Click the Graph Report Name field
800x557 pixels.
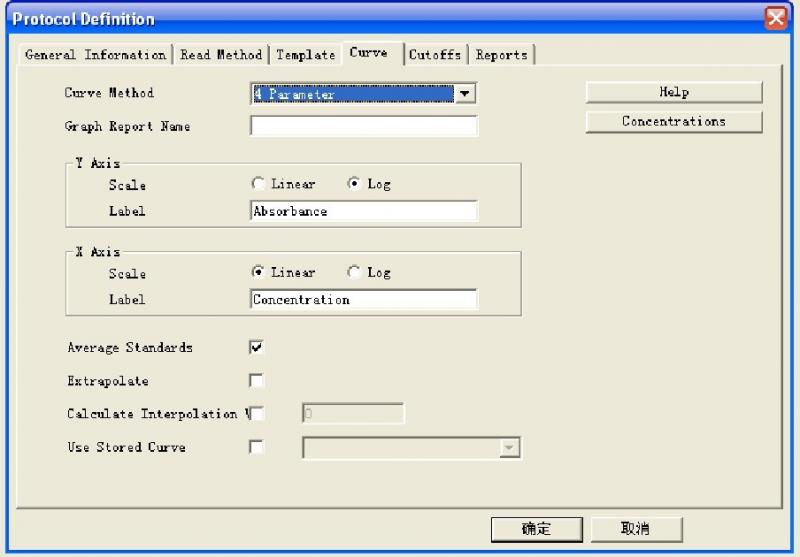coord(364,127)
